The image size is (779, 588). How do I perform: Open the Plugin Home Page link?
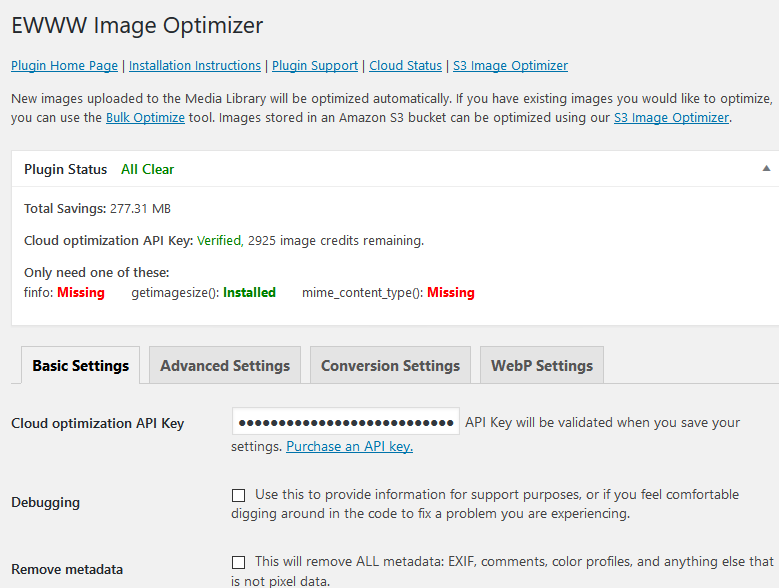pos(65,66)
